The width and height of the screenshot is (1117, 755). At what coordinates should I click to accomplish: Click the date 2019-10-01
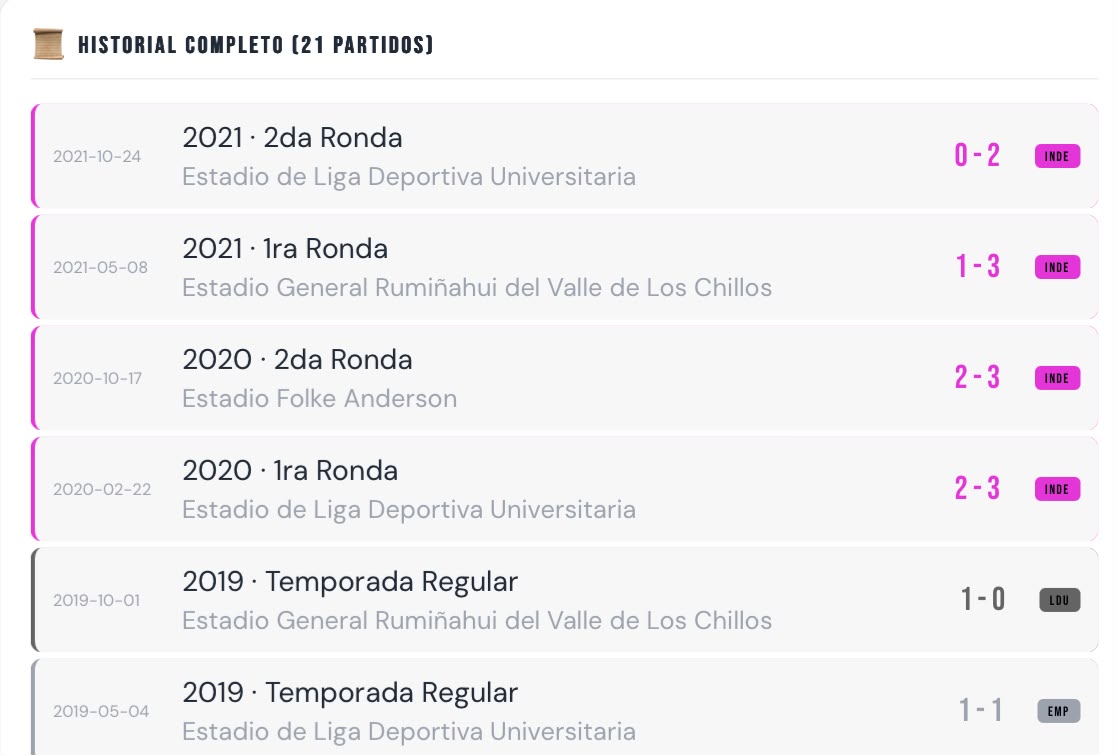pos(96,600)
